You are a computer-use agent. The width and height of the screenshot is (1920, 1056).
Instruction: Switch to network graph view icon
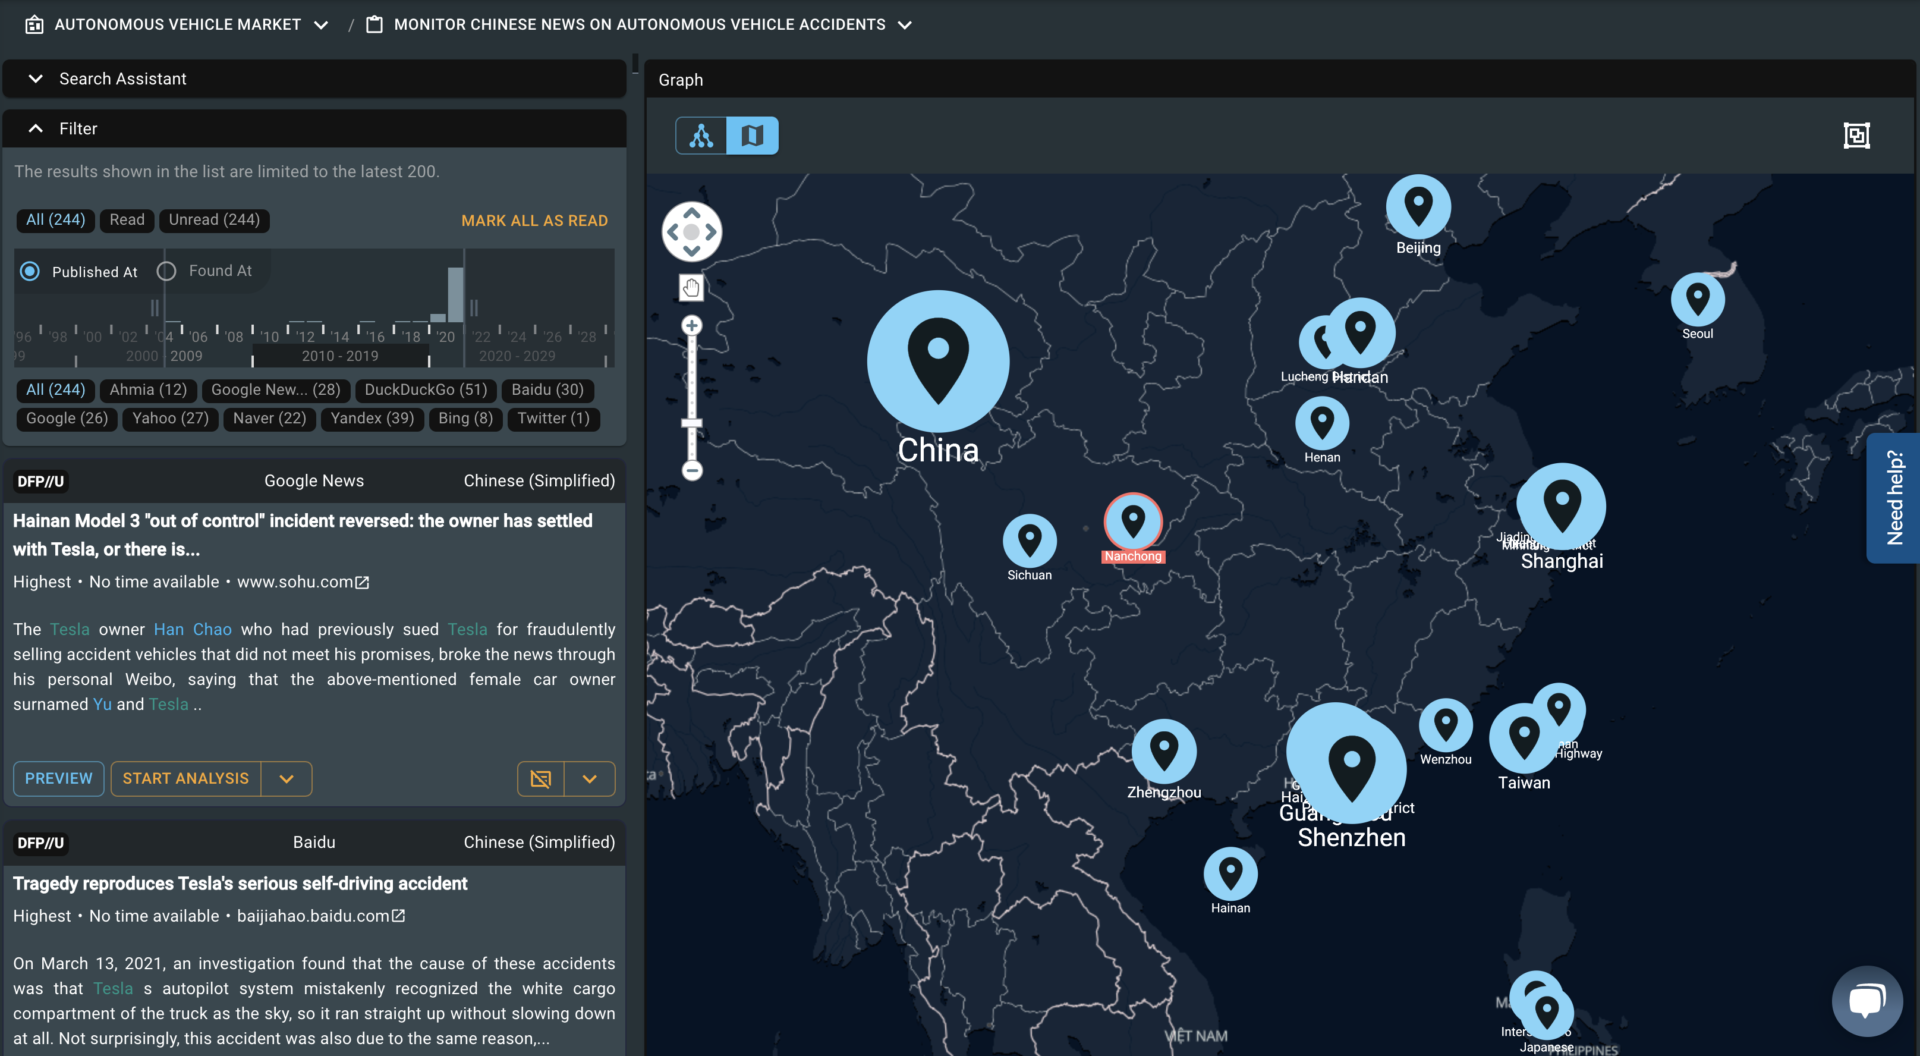click(x=701, y=136)
